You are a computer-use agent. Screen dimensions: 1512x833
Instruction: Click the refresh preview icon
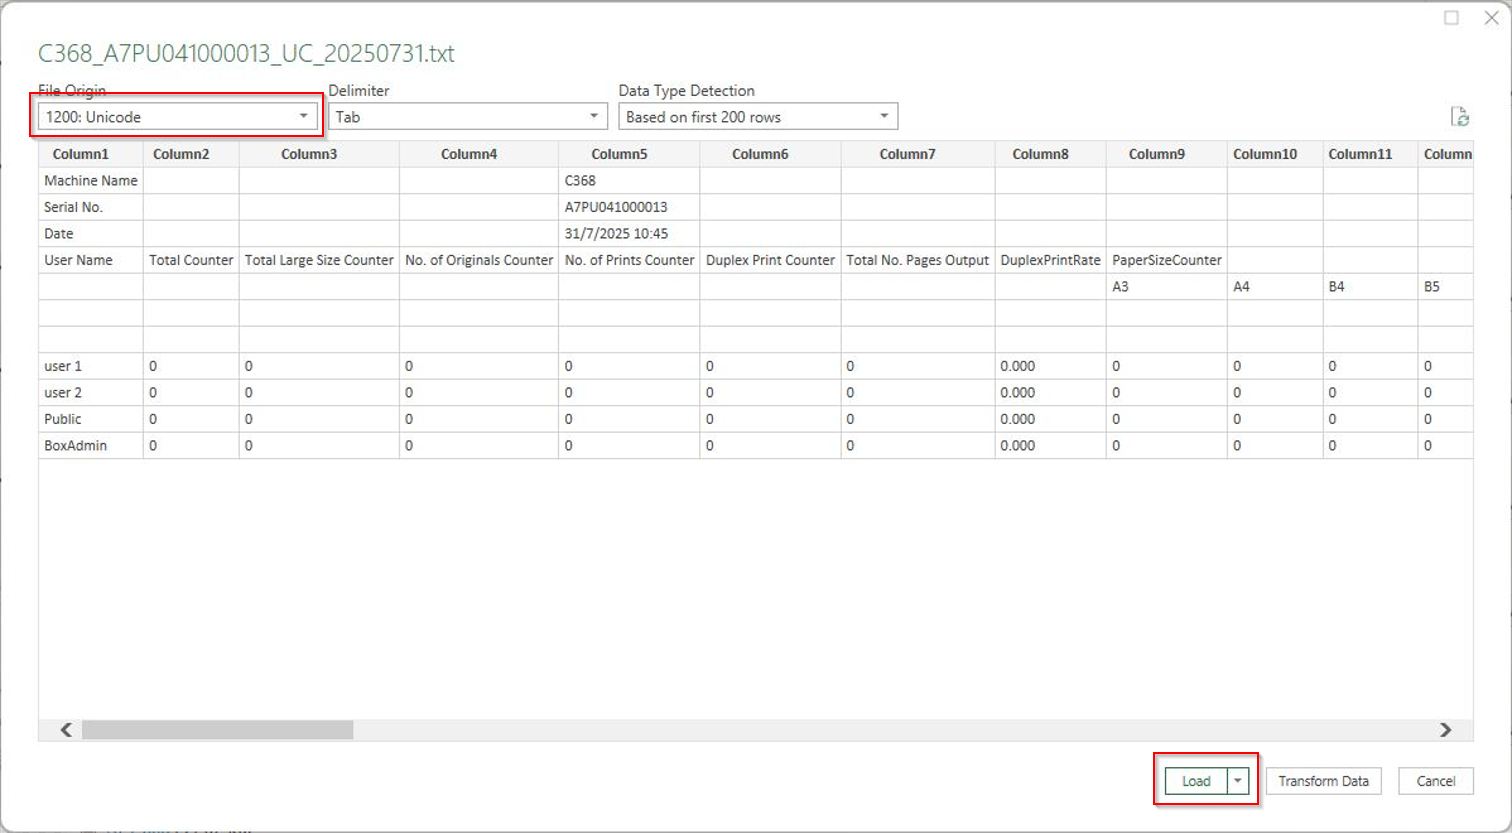[x=1460, y=117]
